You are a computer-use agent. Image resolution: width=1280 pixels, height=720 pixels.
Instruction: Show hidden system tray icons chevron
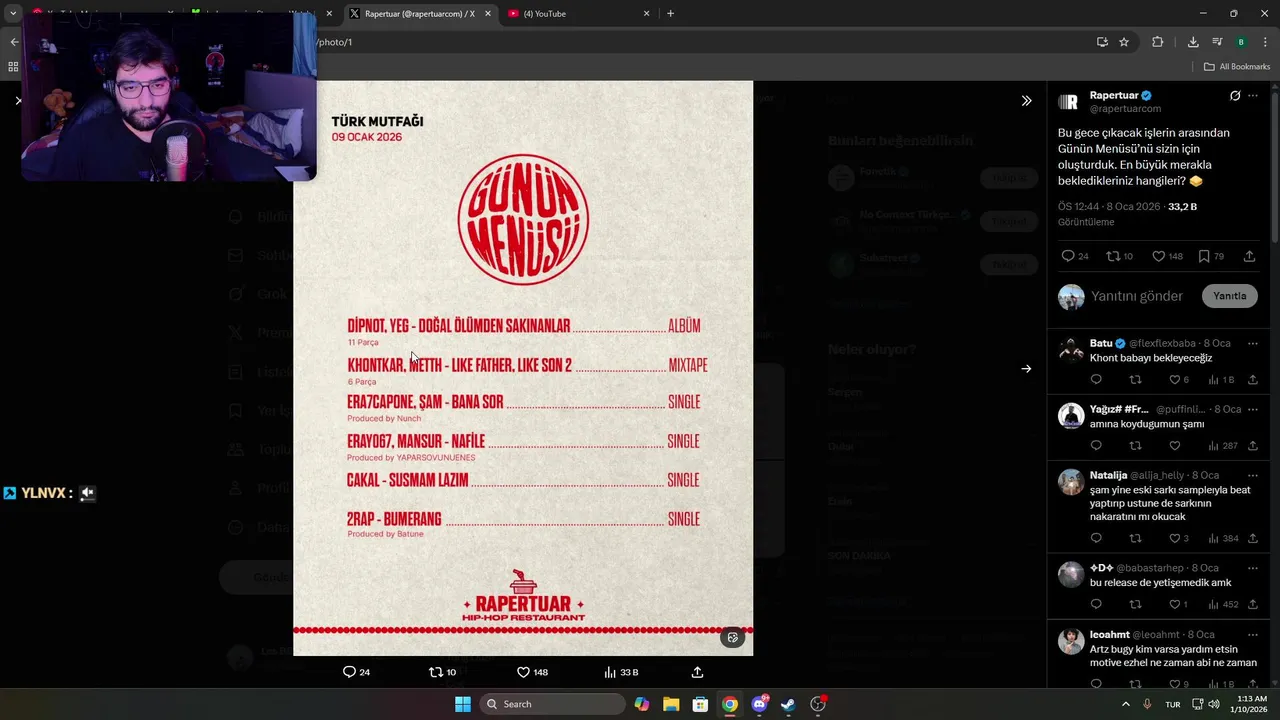click(1125, 704)
